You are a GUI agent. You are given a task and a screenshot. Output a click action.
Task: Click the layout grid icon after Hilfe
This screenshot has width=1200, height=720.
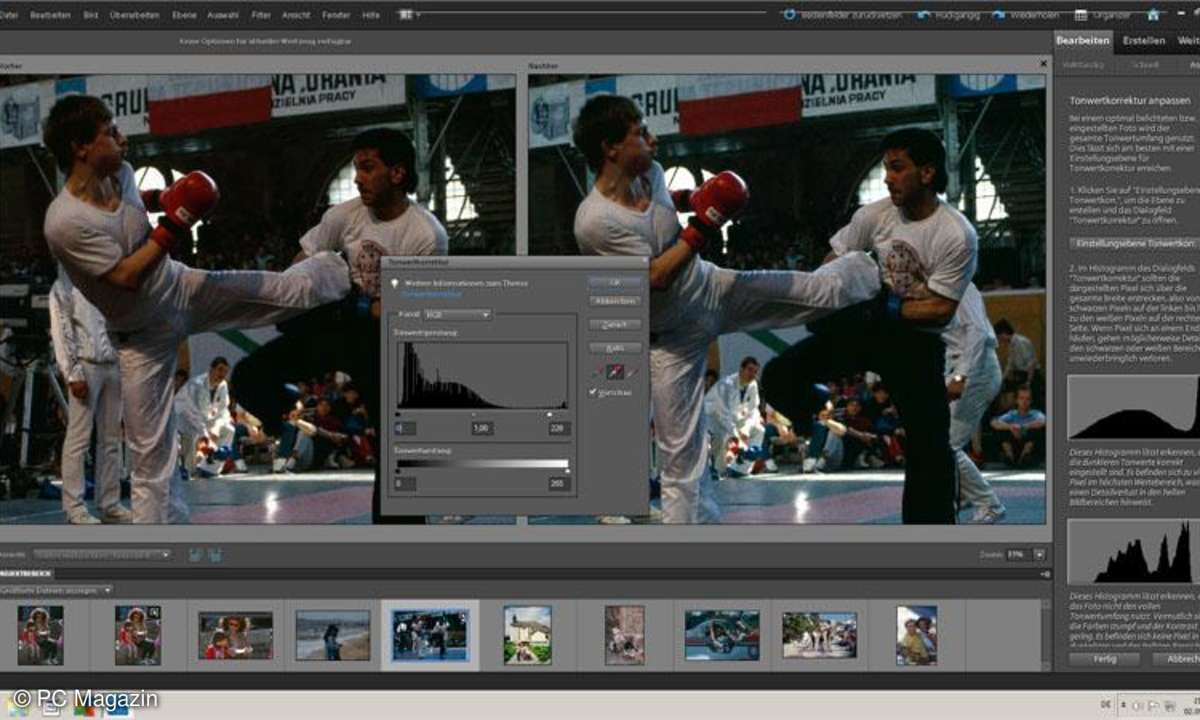pos(404,15)
